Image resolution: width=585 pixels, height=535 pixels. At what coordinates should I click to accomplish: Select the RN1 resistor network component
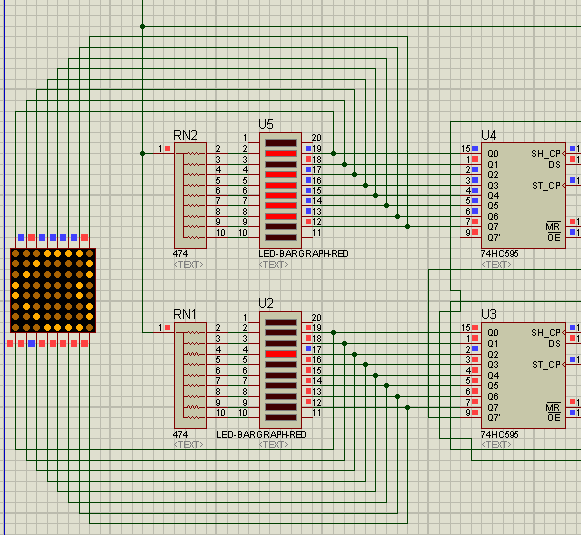coord(190,375)
